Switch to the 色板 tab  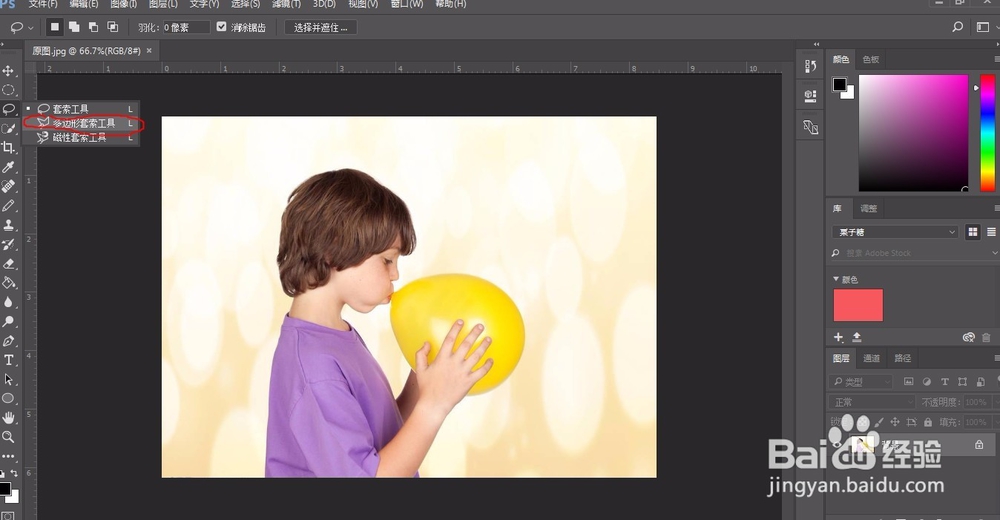click(x=871, y=59)
